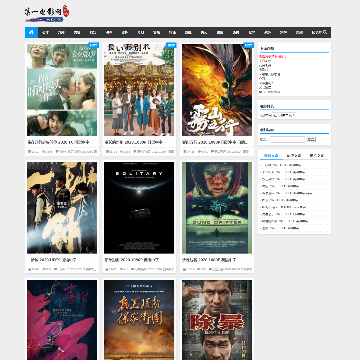The height and width of the screenshot is (360, 360).
Task: Select the active blue-underlined tab in the sidebar list
Action: pyautogui.click(x=271, y=156)
